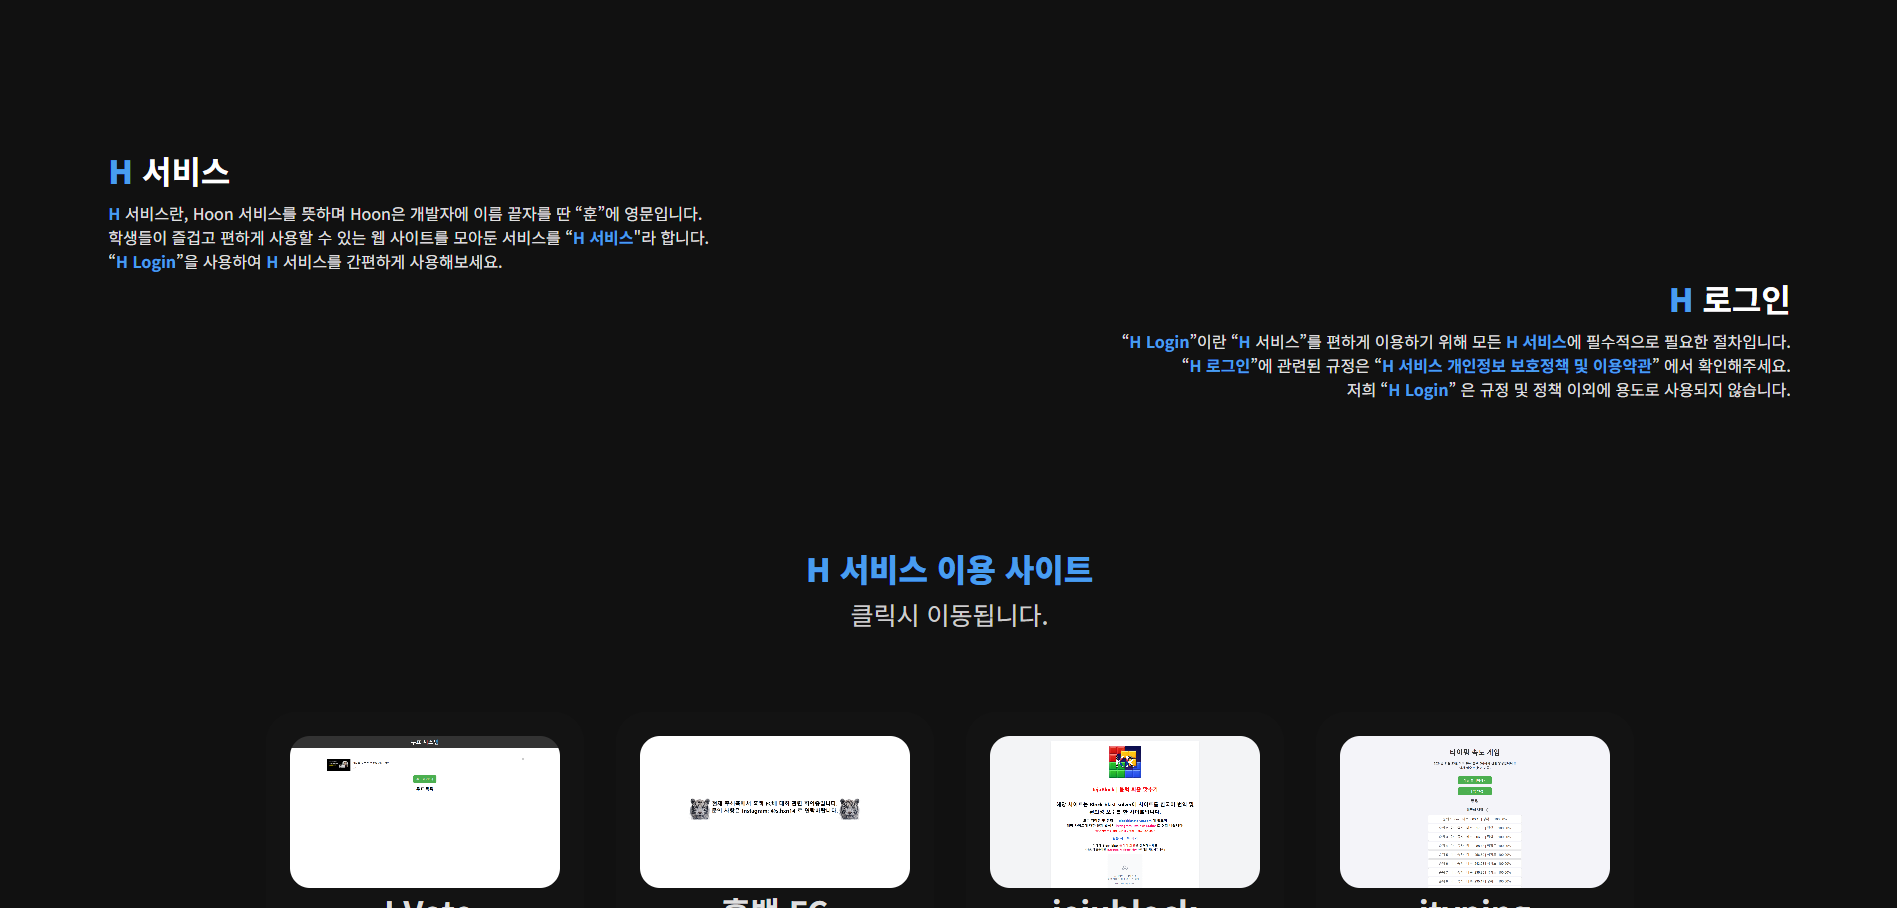Click the 'H 로그인' section heading
This screenshot has height=908, width=1897.
click(1729, 300)
